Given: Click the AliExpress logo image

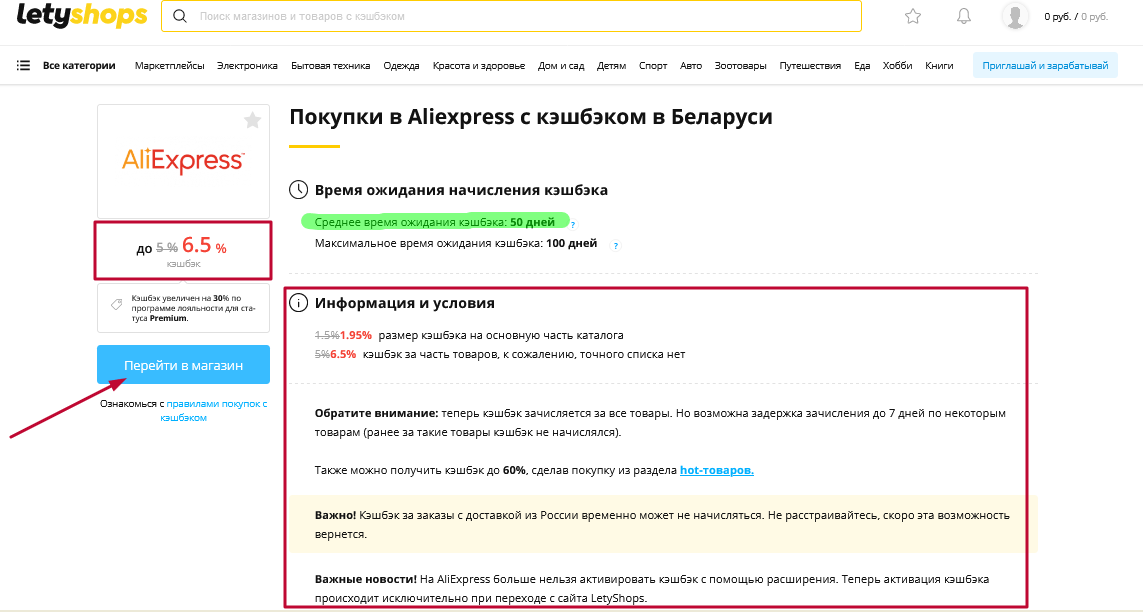Looking at the screenshot, I should coord(183,161).
